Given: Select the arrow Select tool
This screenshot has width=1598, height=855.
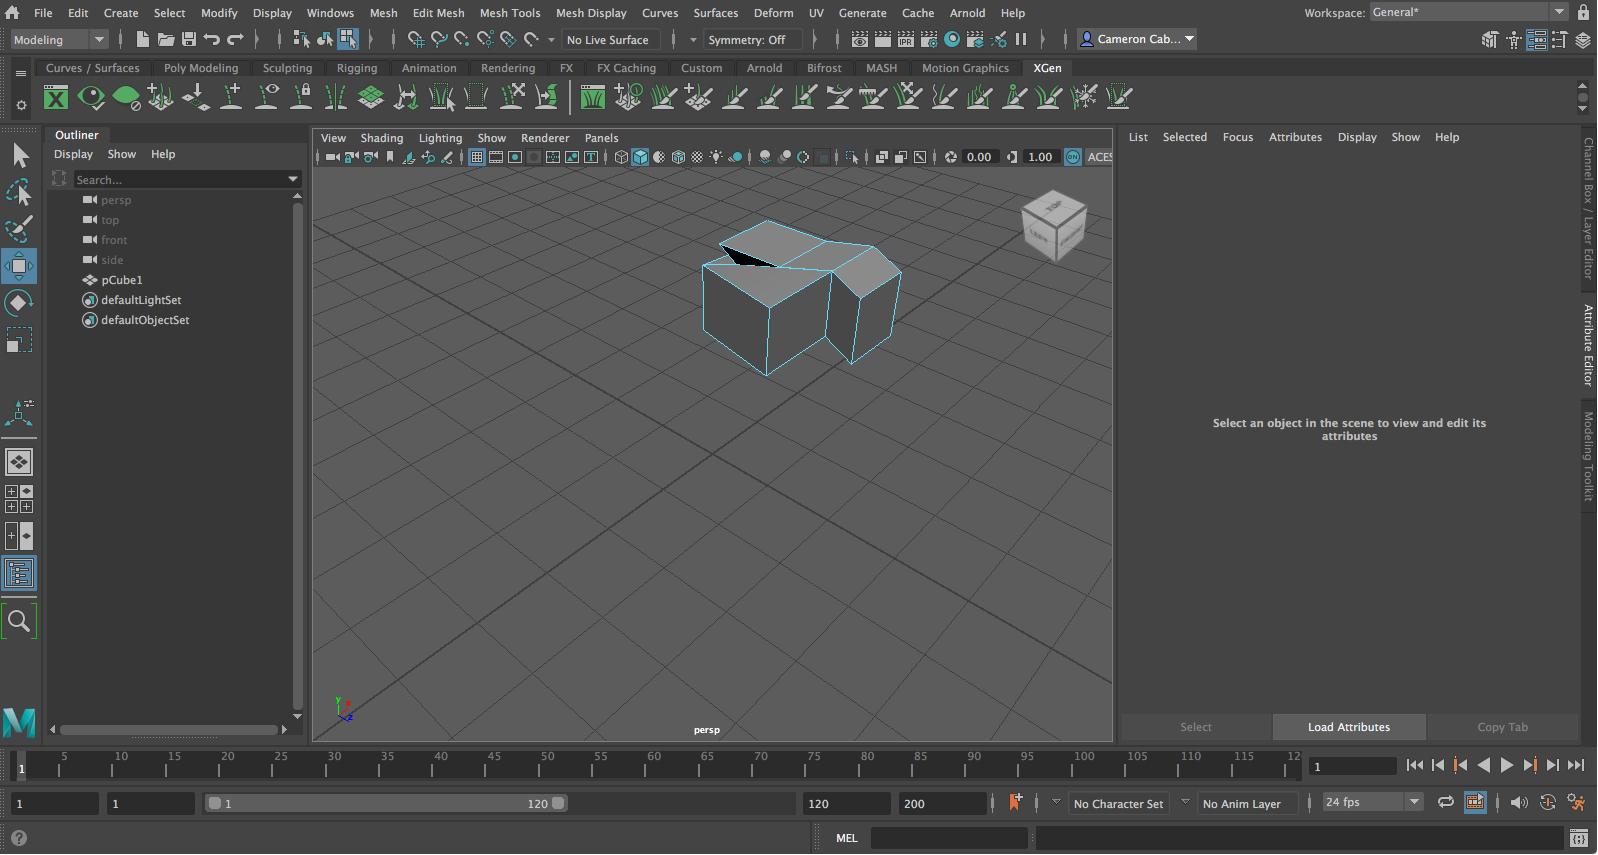Looking at the screenshot, I should coord(20,155).
